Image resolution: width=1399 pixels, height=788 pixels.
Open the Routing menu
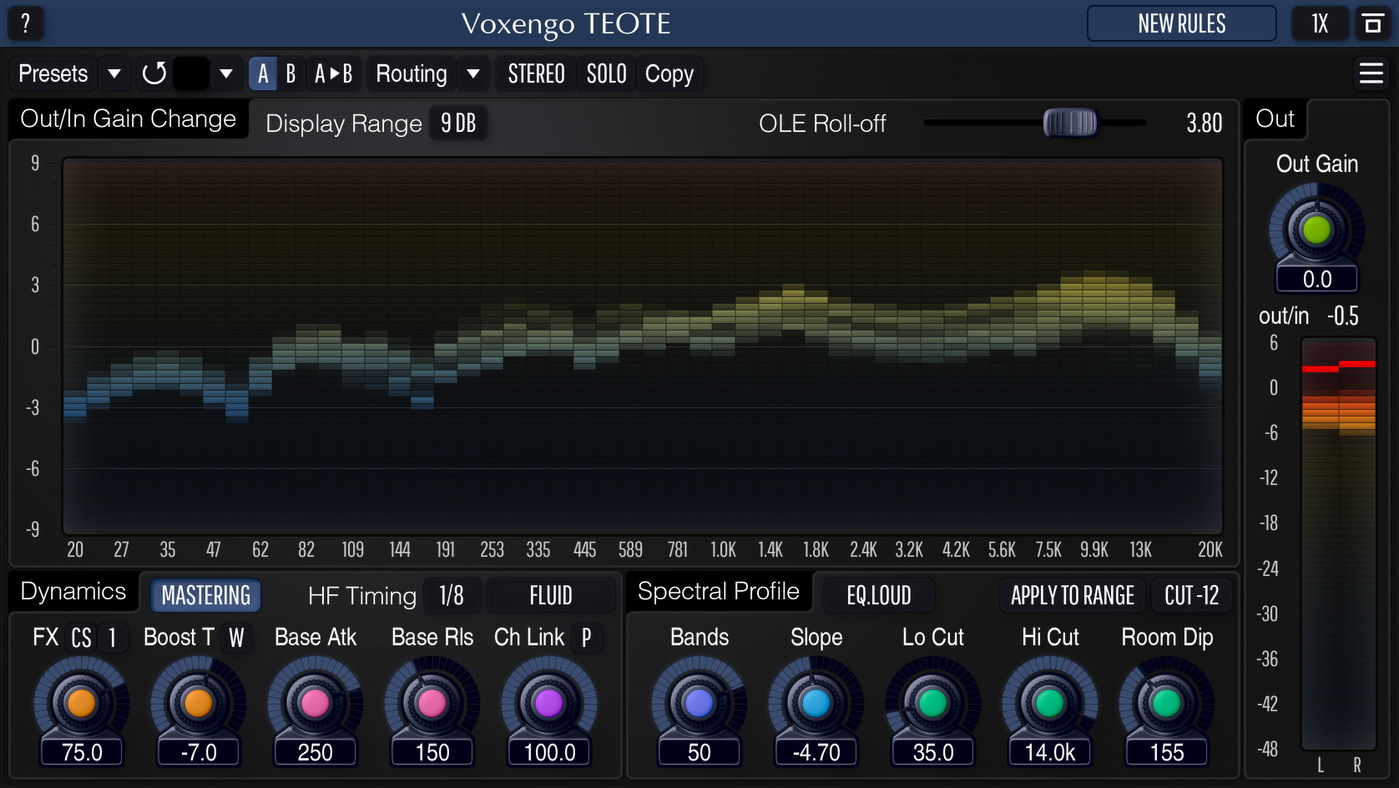click(411, 73)
